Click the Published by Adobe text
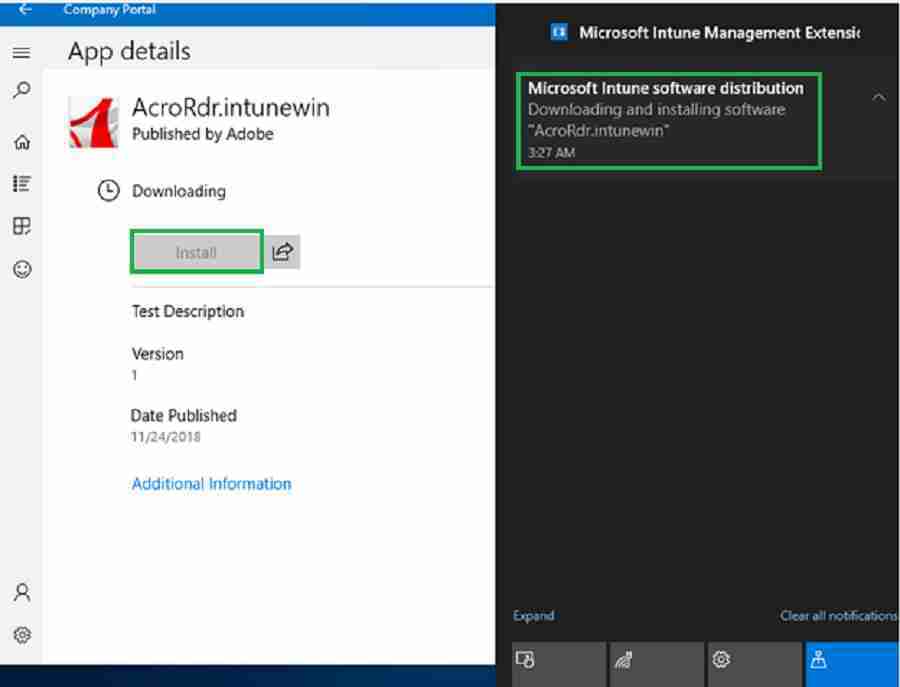This screenshot has height=687, width=900. [203, 134]
